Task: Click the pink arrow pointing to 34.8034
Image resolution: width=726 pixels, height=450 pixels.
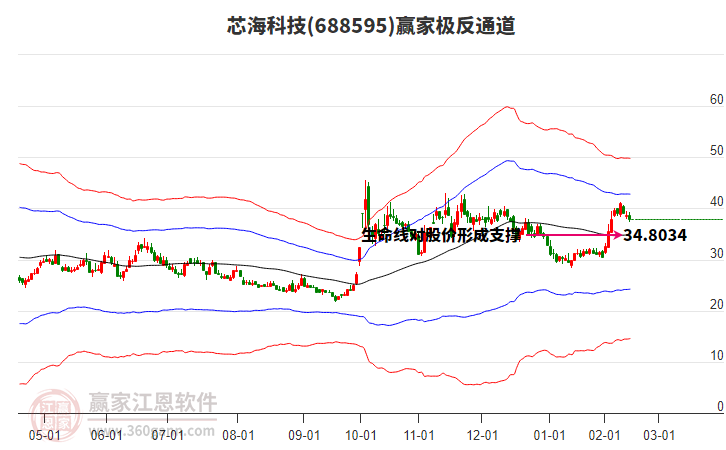Action: point(573,235)
